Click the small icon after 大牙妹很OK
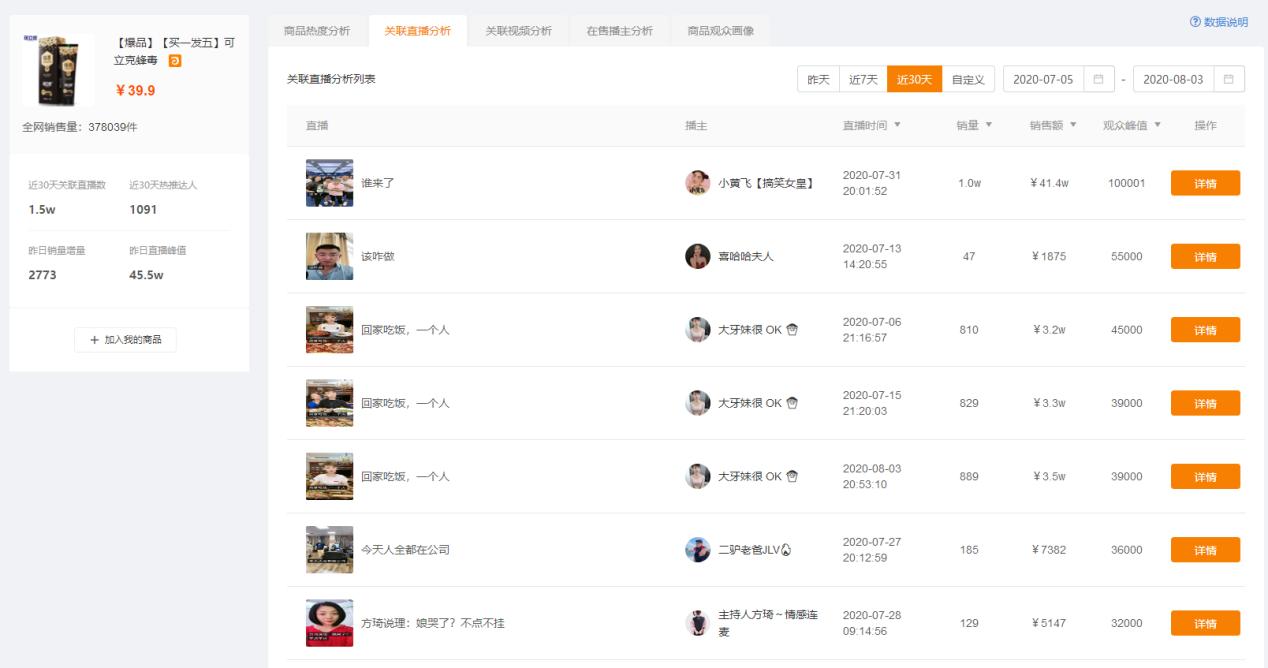Viewport: 1268px width, 668px height. tap(791, 329)
